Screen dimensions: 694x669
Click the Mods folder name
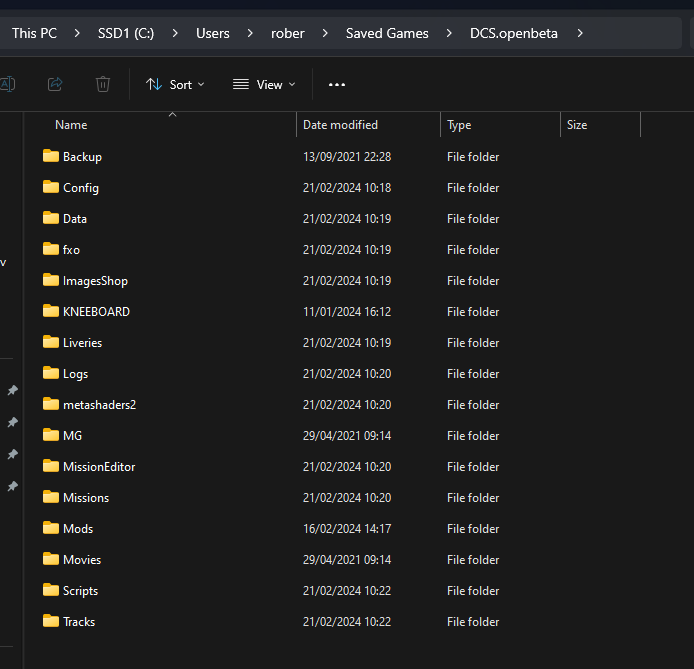(78, 528)
